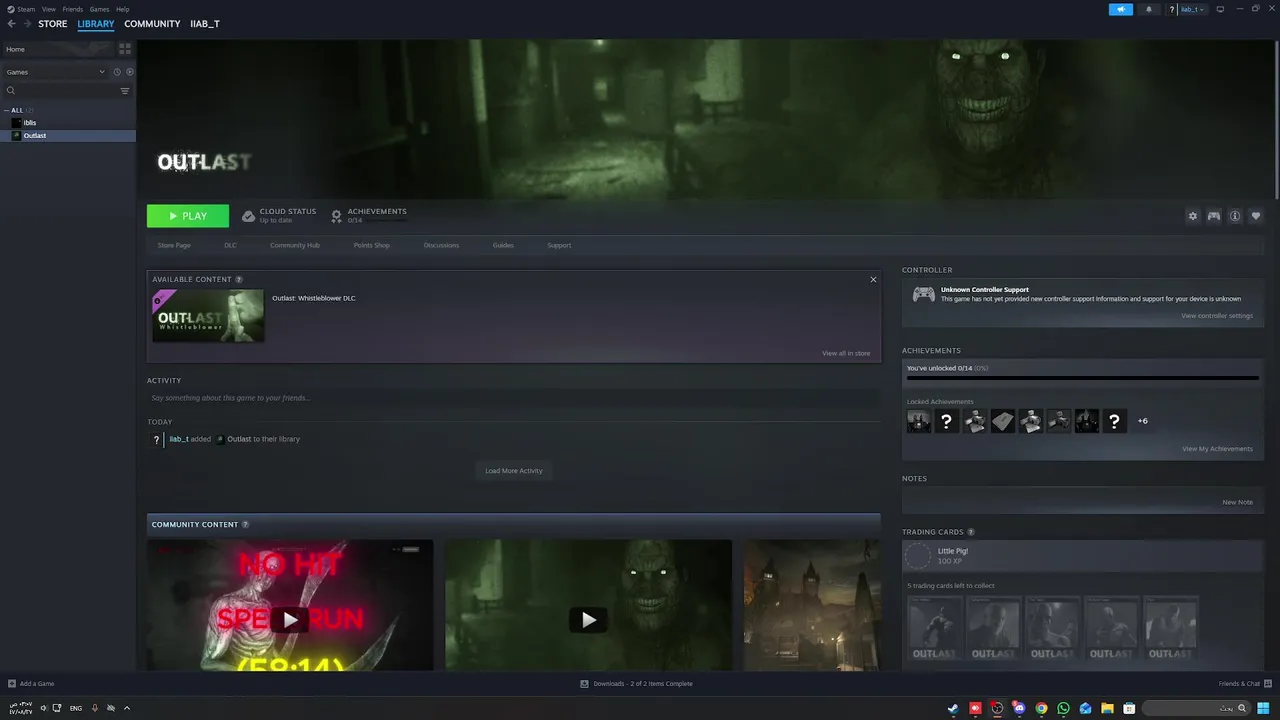Open Friends & Chat

click(x=1243, y=684)
